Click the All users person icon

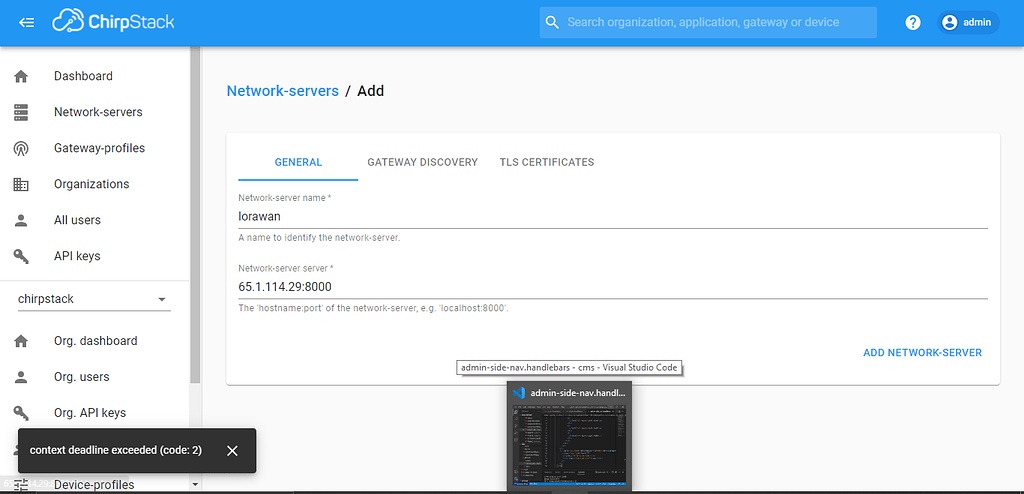tap(21, 220)
